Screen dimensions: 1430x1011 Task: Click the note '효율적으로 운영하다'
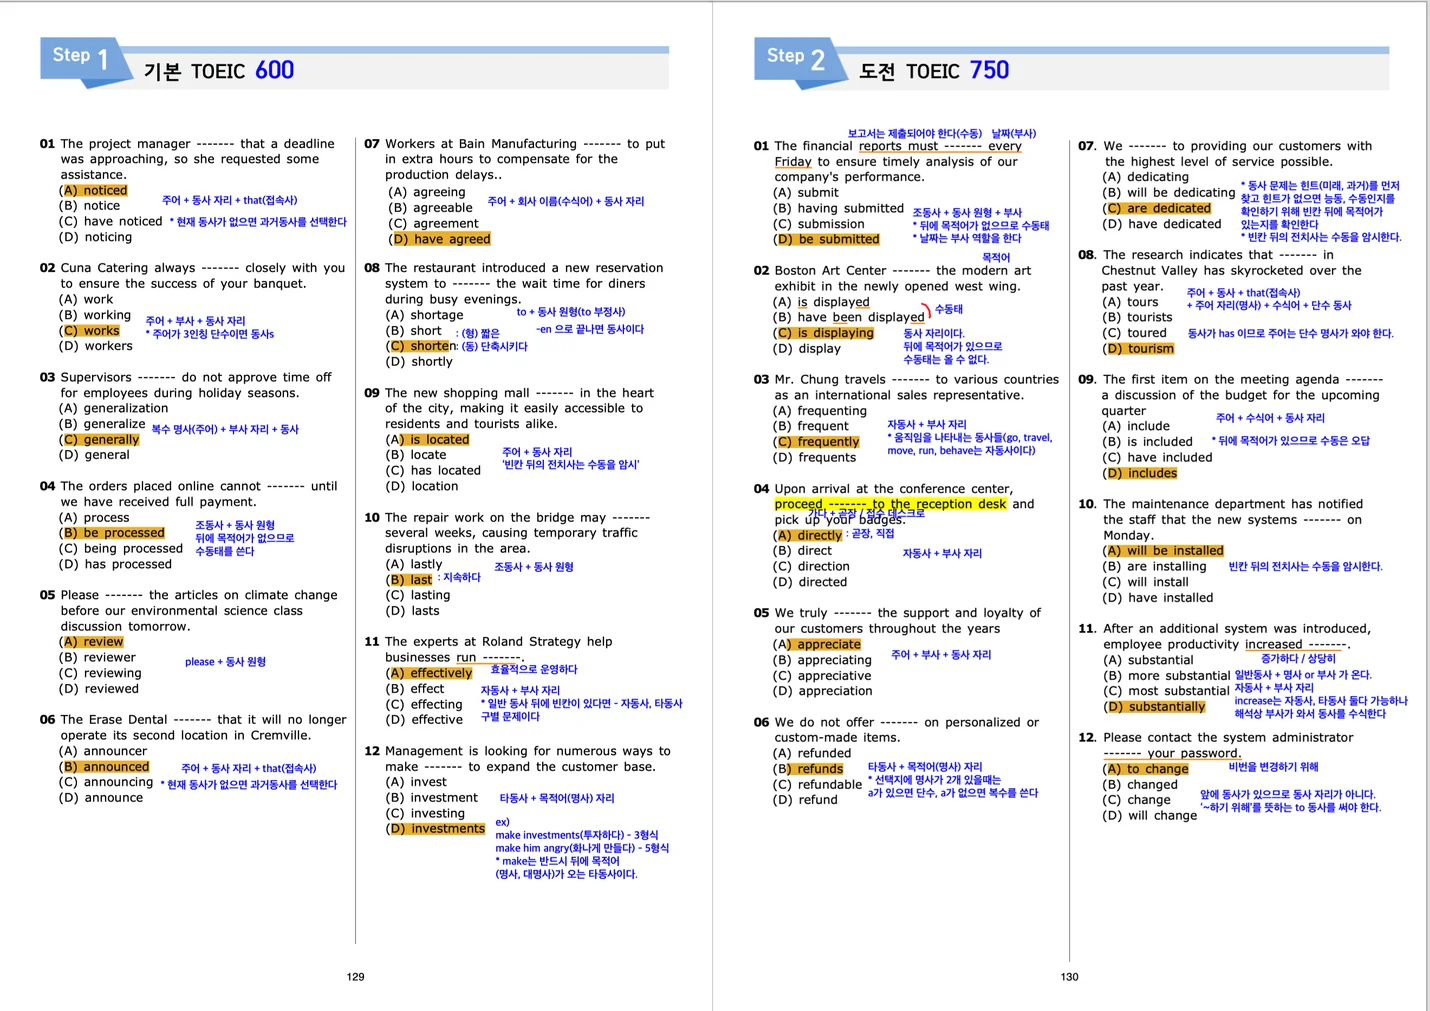[534, 670]
